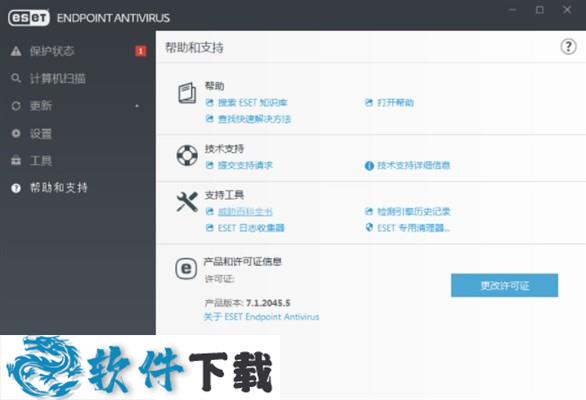Image resolution: width=586 pixels, height=400 pixels.
Task: Click the 许可证: label
Action: pos(220,279)
